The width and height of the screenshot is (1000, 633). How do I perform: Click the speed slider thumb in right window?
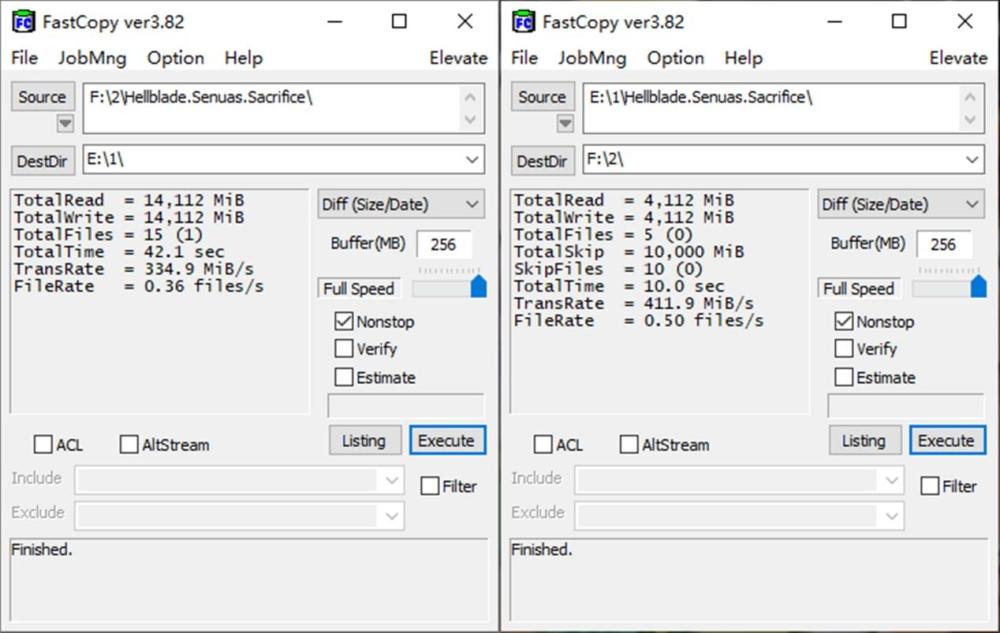point(978,286)
